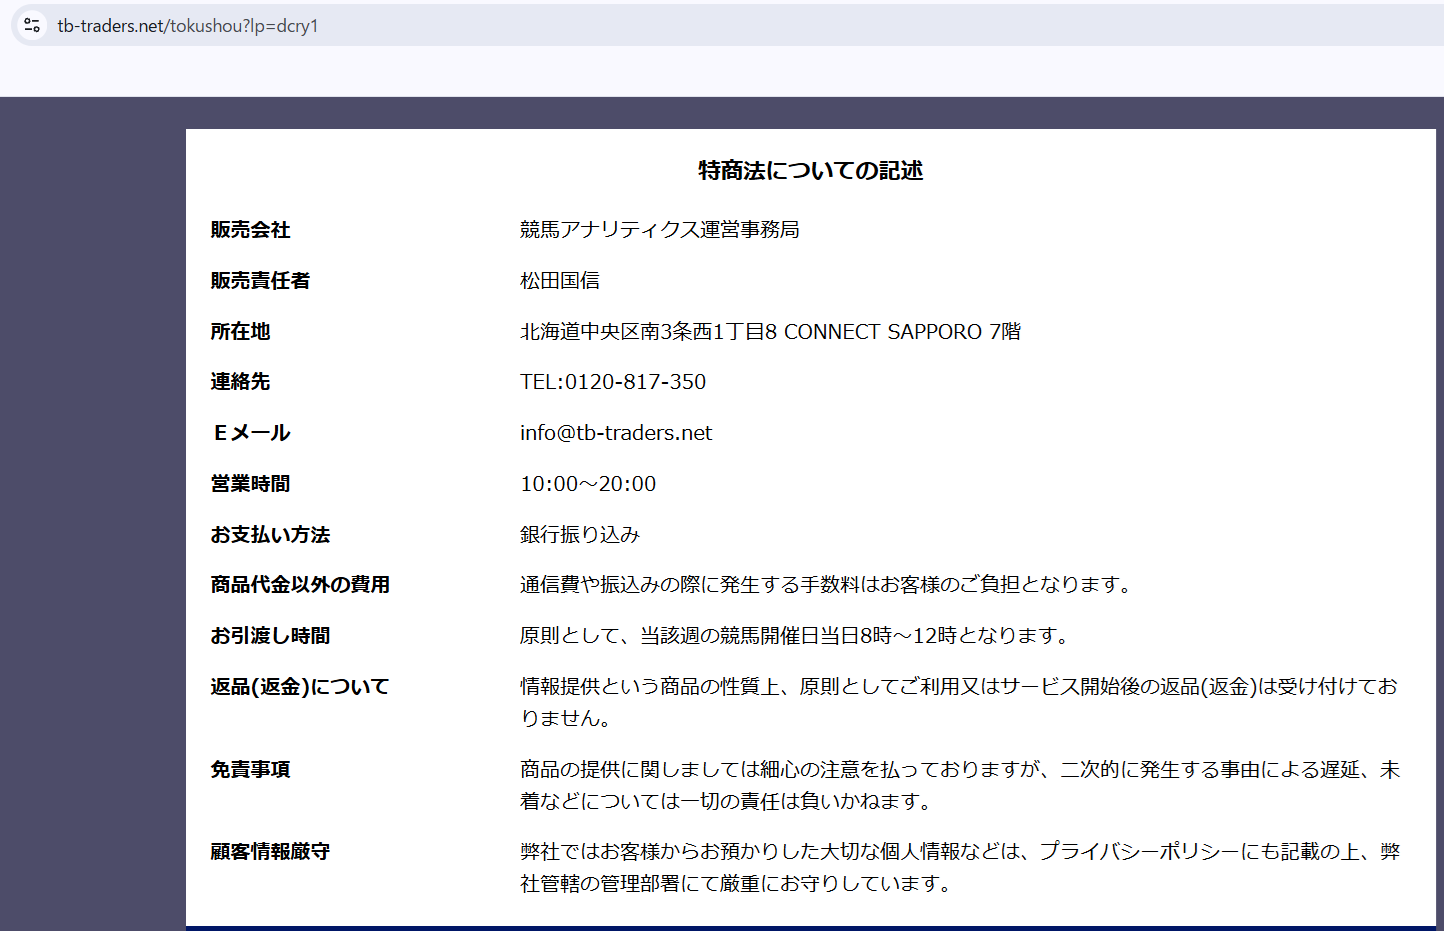Click the email info@tb-traders.net

click(x=616, y=433)
